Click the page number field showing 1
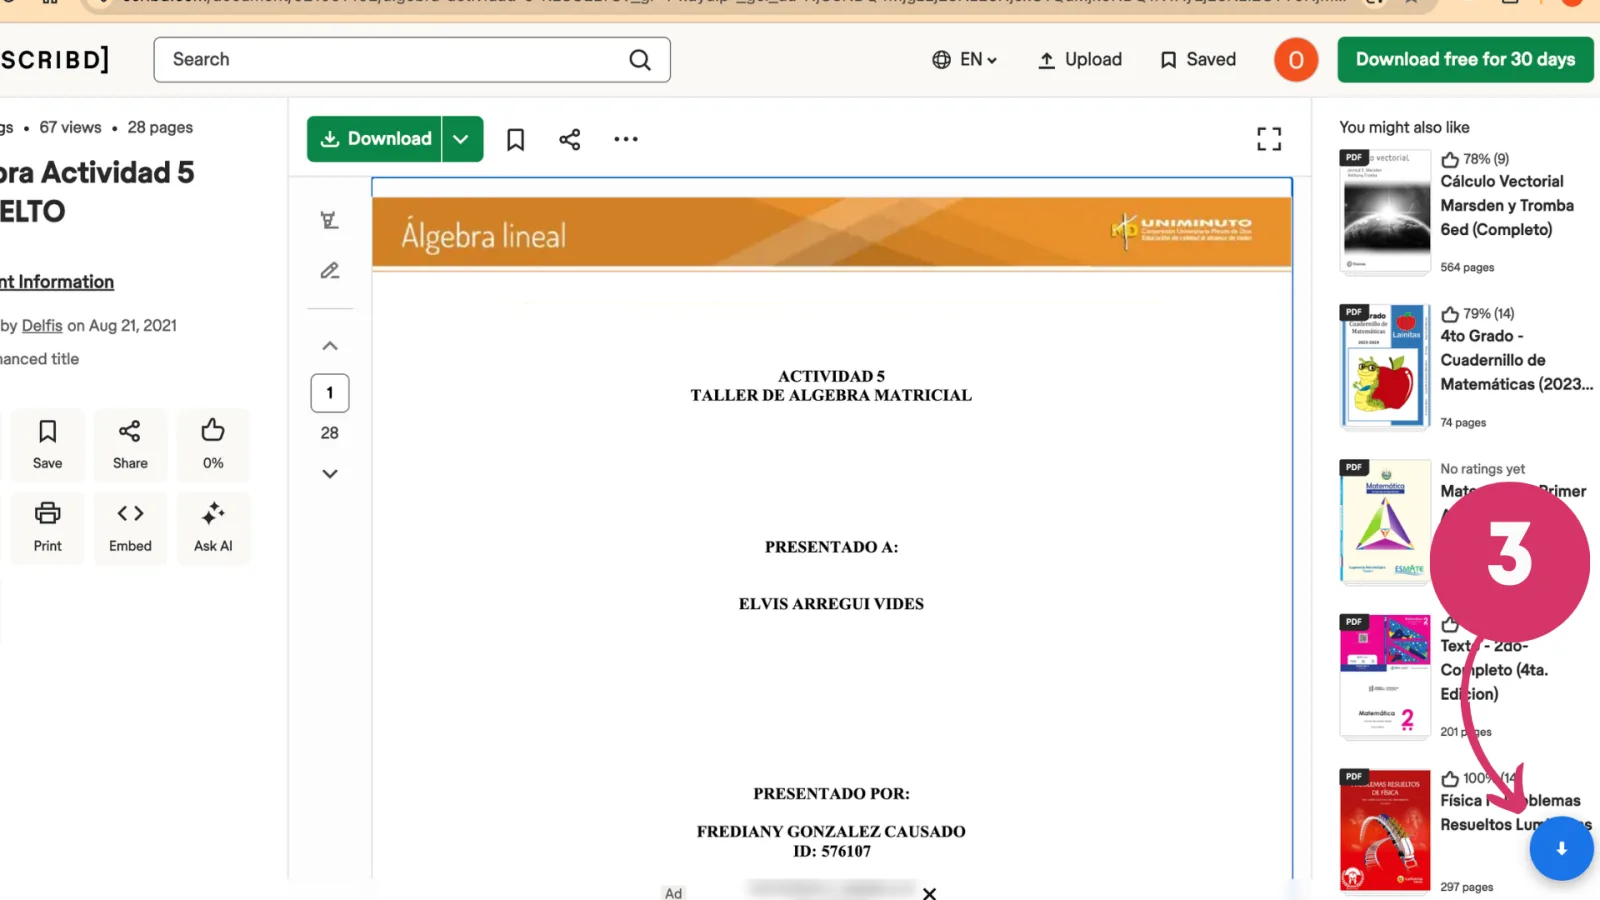 (330, 393)
